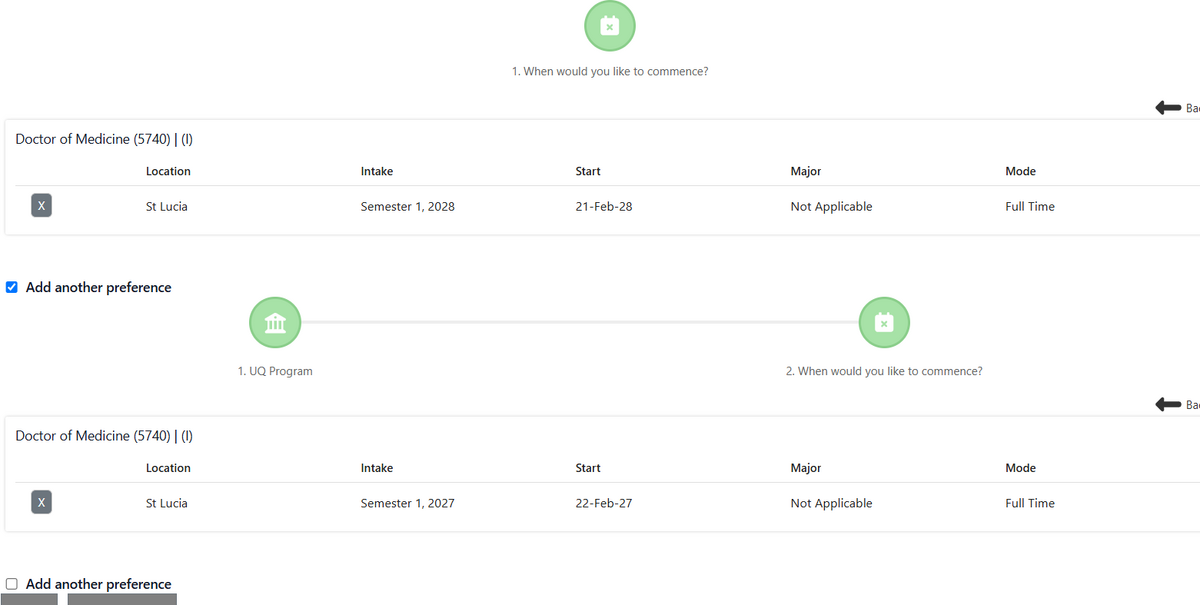
Task: Click 'Not Applicable' in the 2028 intake row
Action: (x=831, y=207)
